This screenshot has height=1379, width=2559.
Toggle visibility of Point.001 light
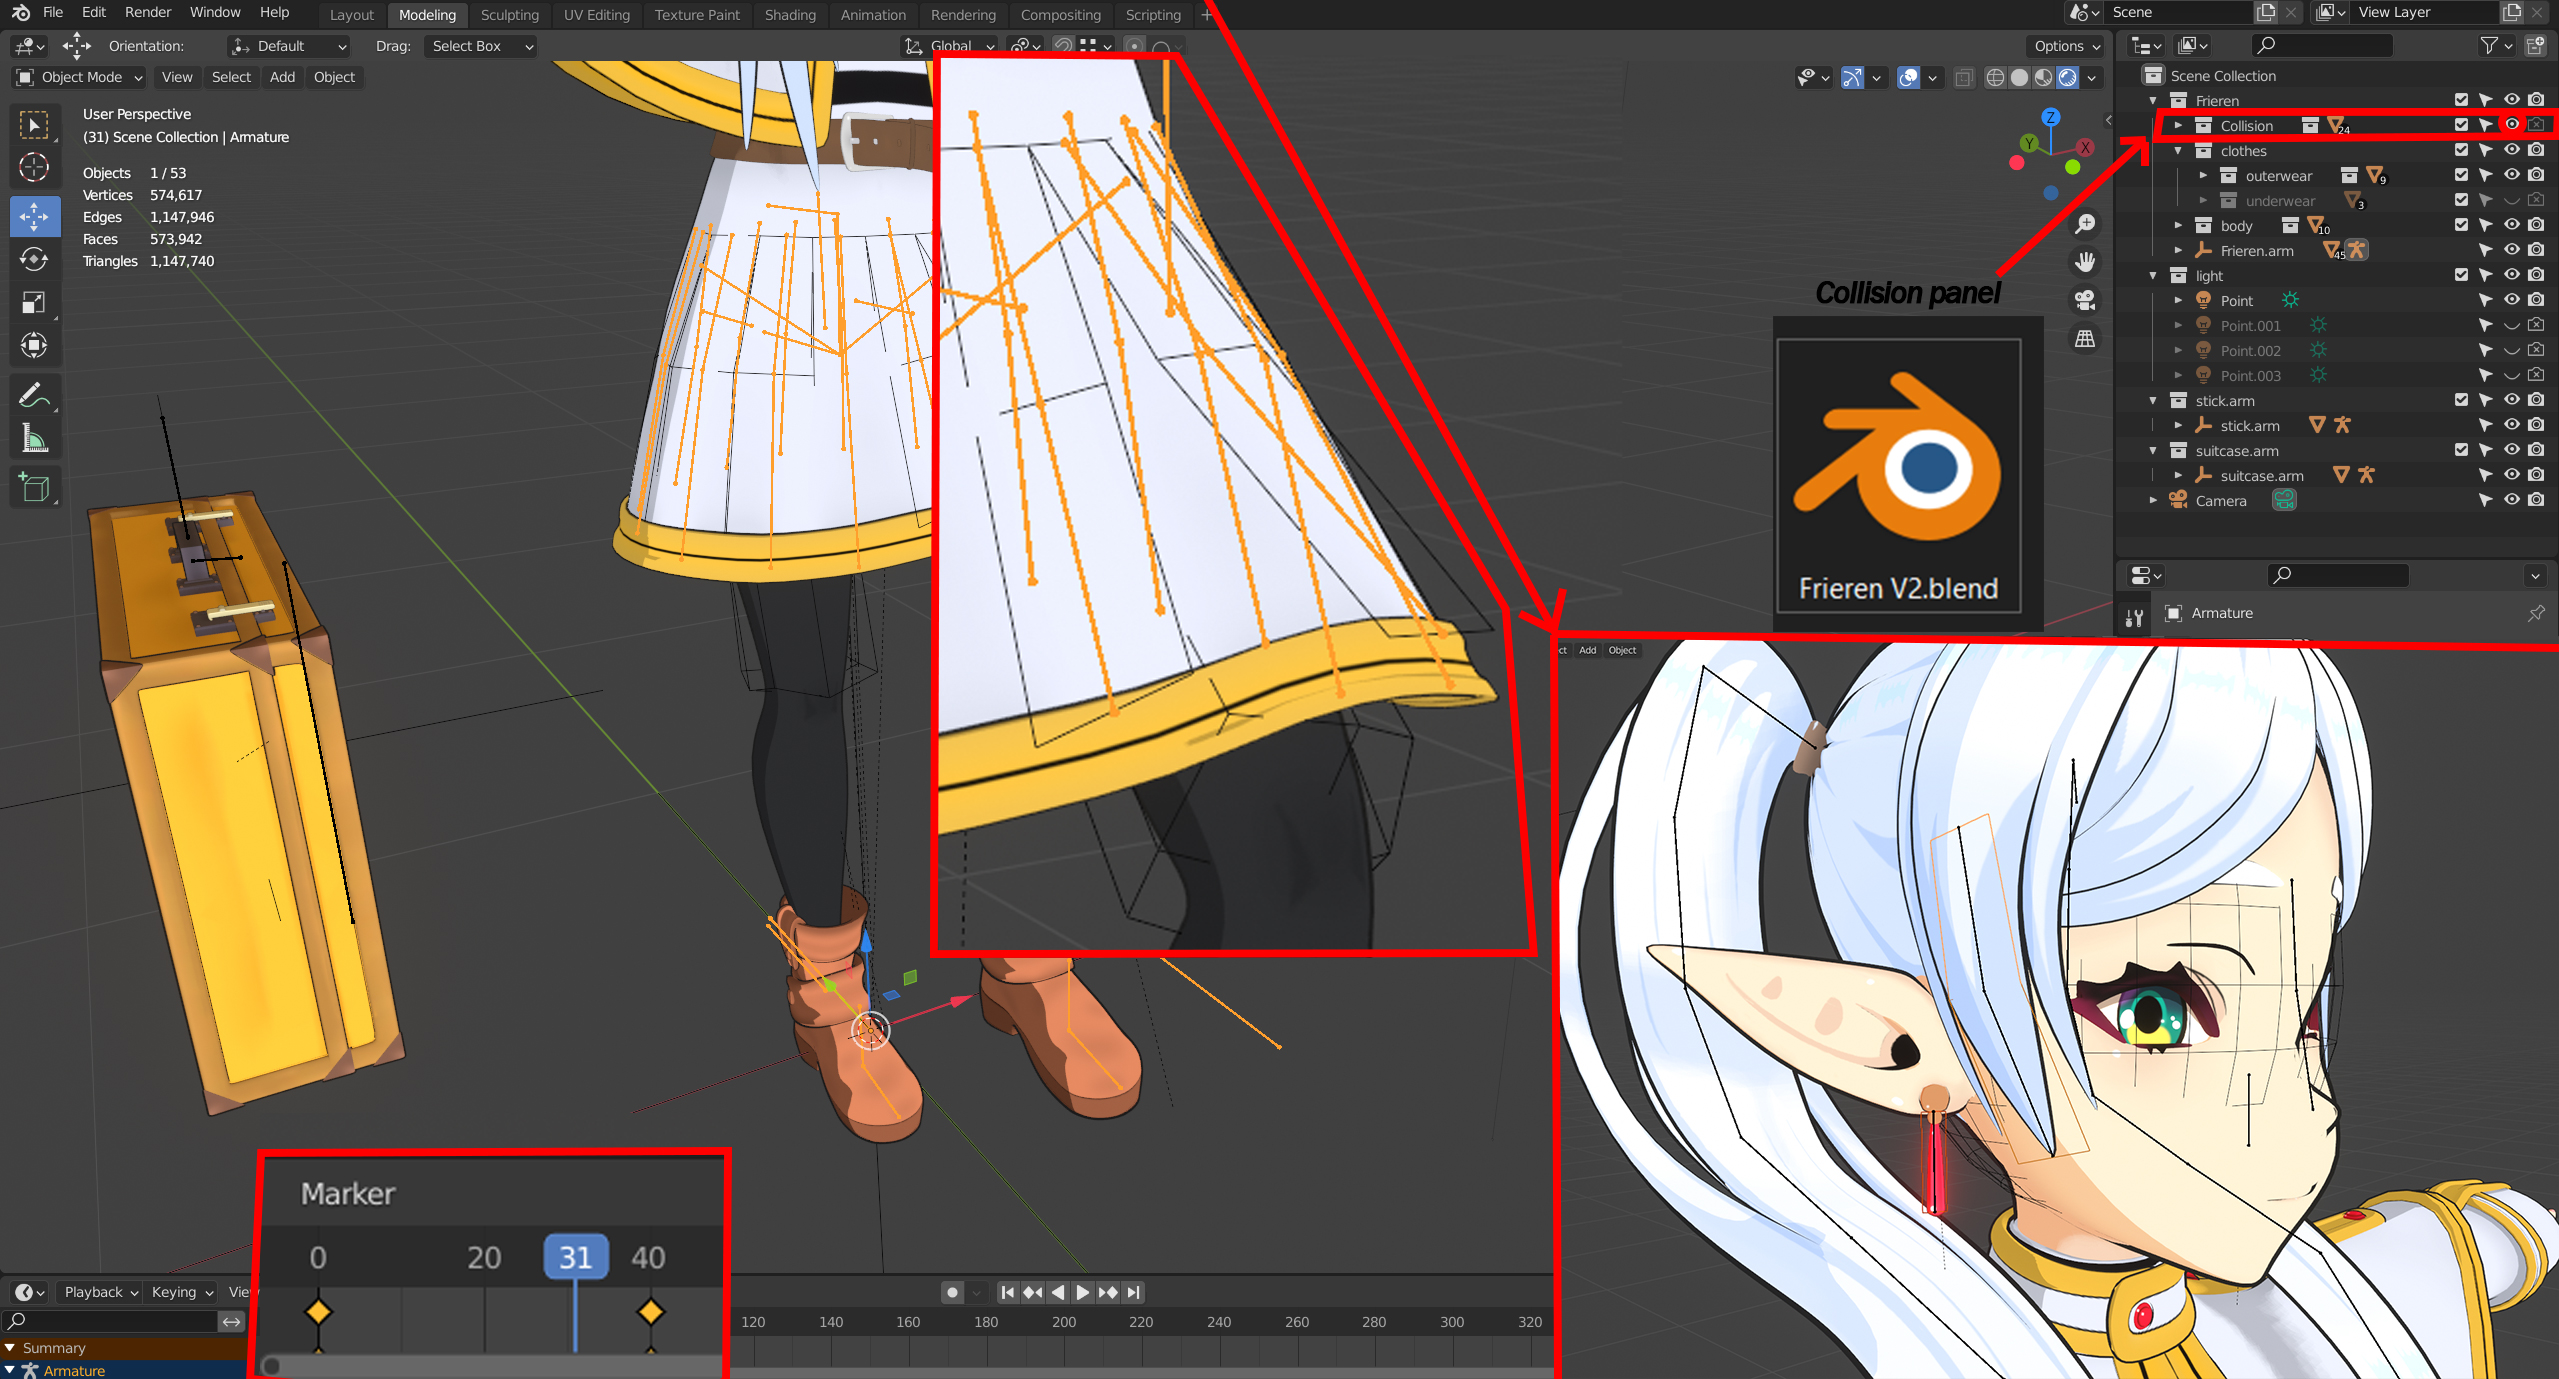2511,325
